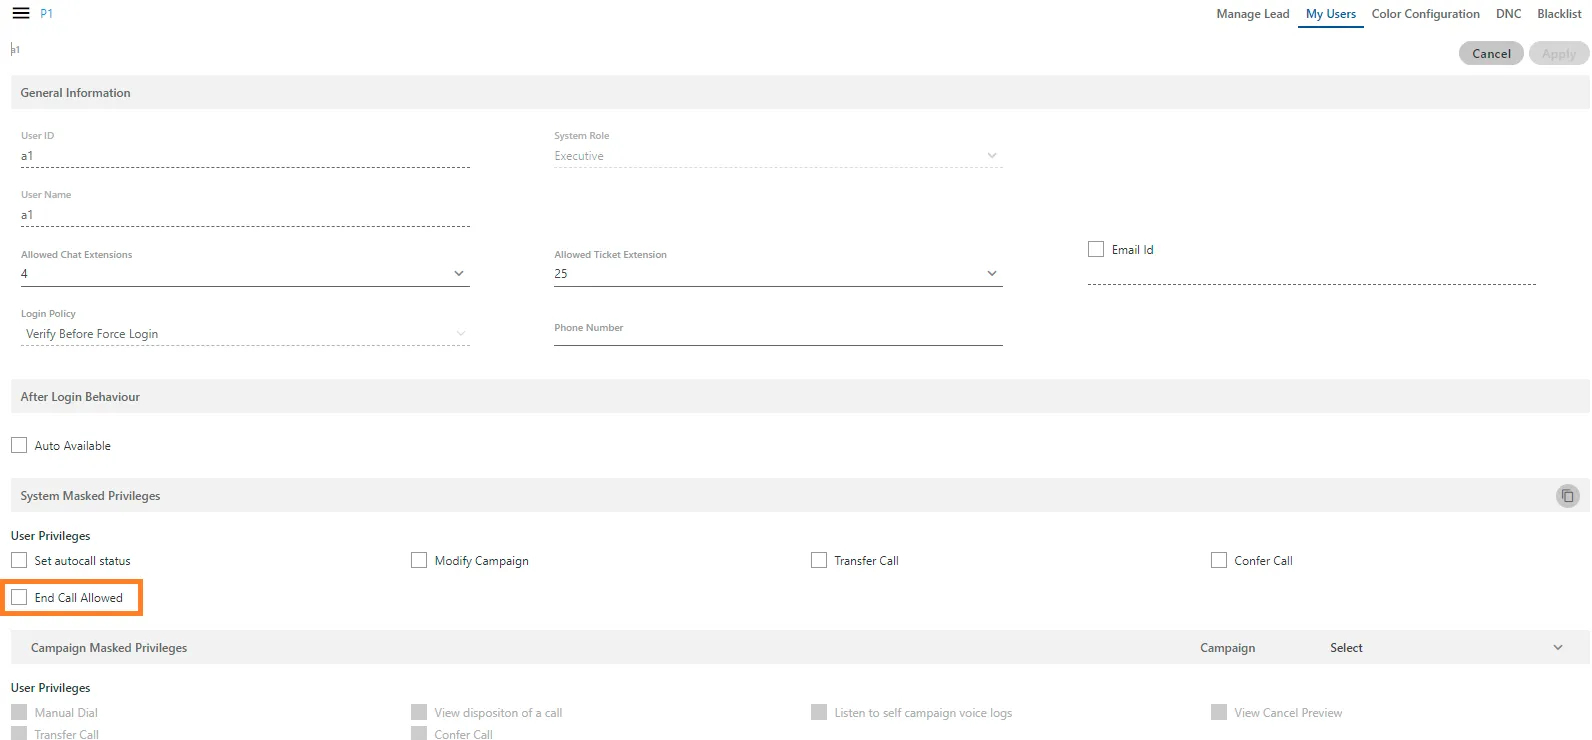Image resolution: width=1592 pixels, height=740 pixels.
Task: Check Listen to self campaign voice logs
Action: [819, 712]
